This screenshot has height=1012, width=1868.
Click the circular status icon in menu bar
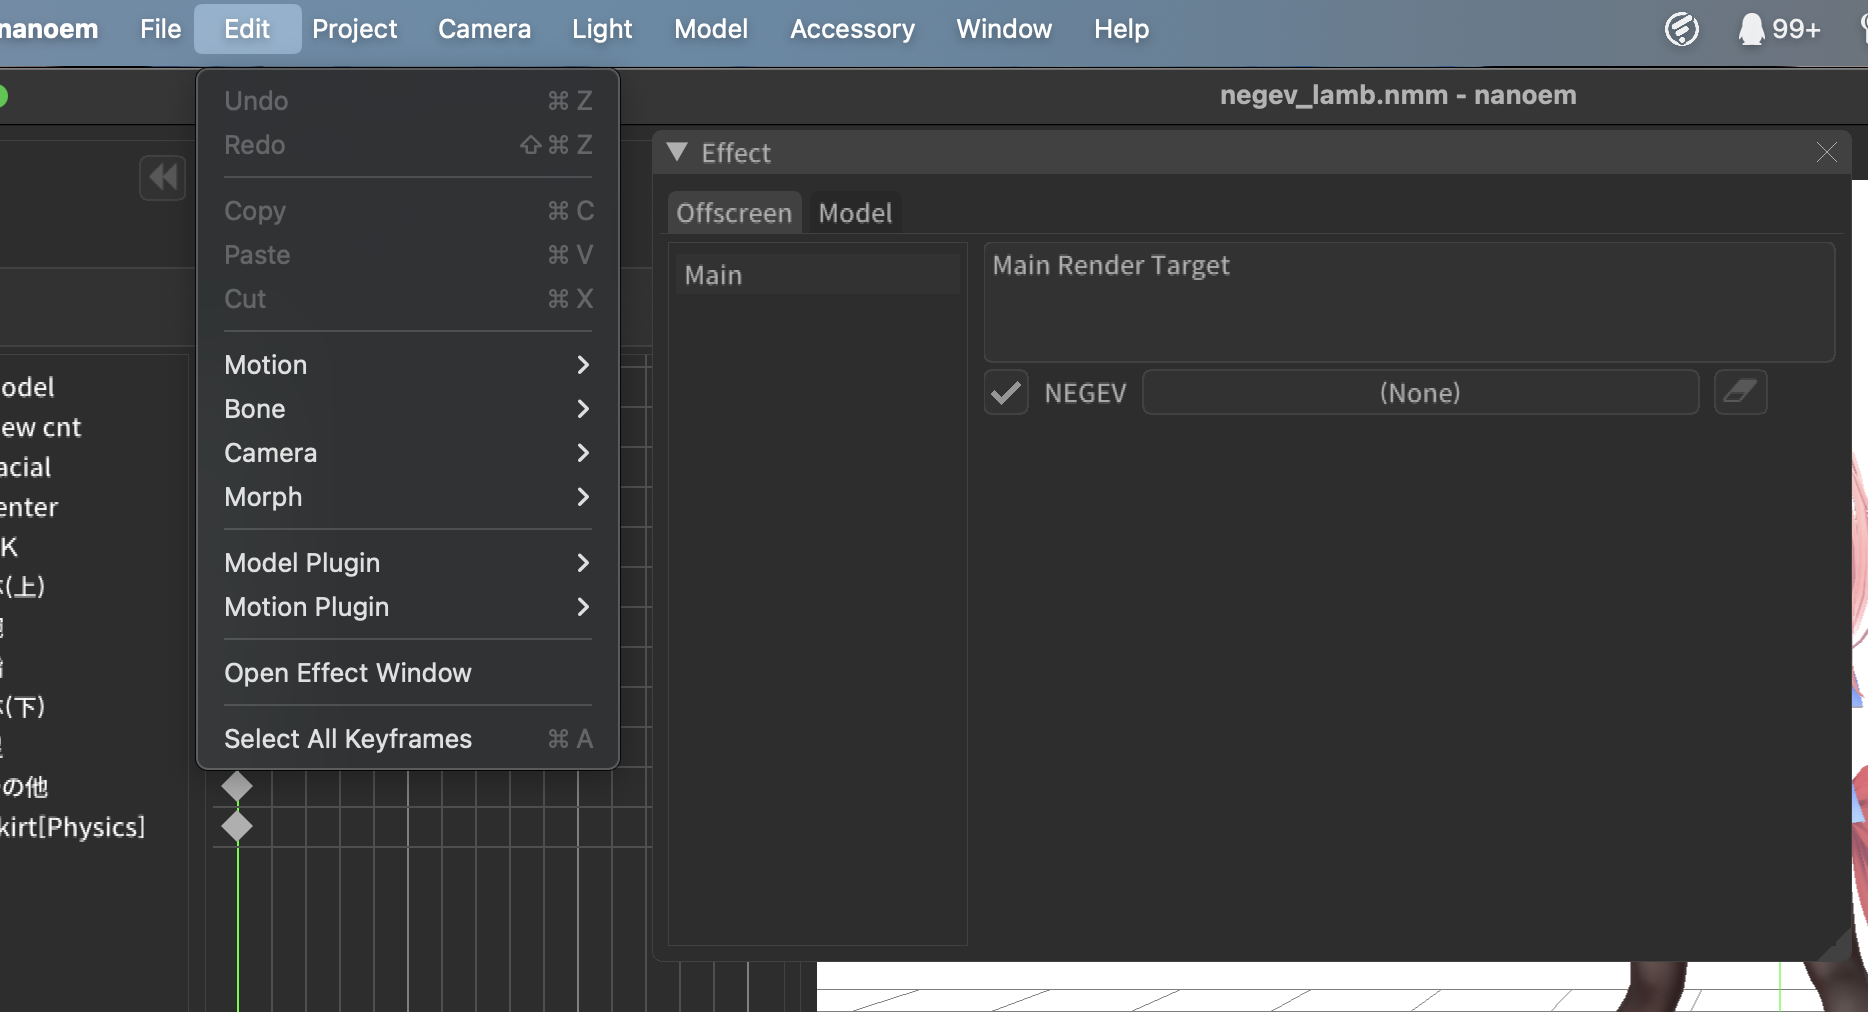click(x=1681, y=29)
